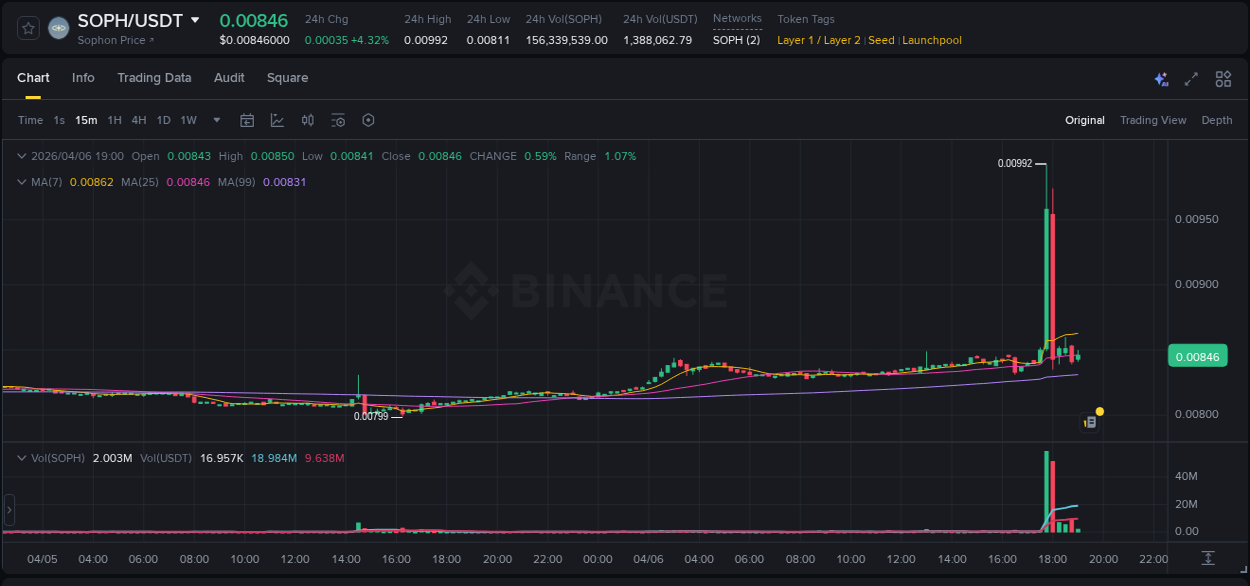1250x586 pixels.
Task: Open the hexagon chart settings icon
Action: click(368, 120)
